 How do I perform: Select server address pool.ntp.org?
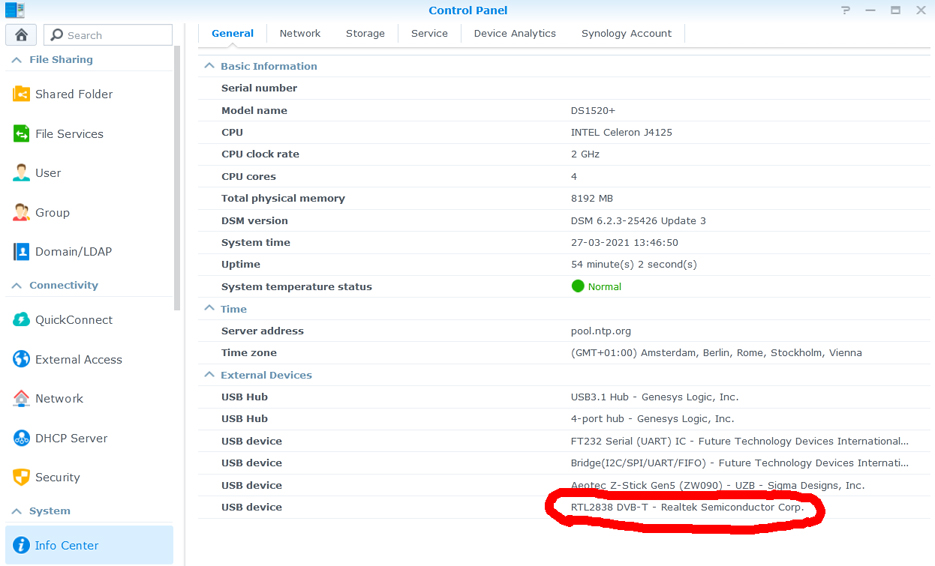[600, 331]
